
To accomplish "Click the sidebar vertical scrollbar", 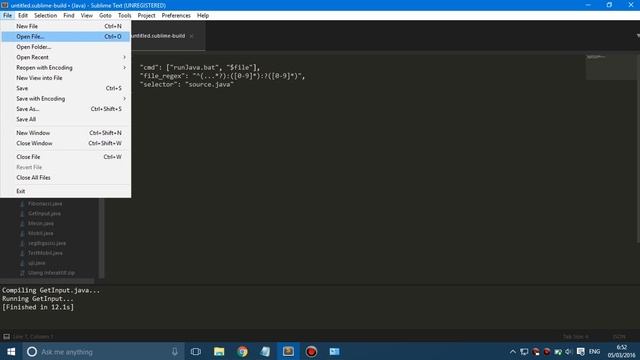I will [102, 239].
